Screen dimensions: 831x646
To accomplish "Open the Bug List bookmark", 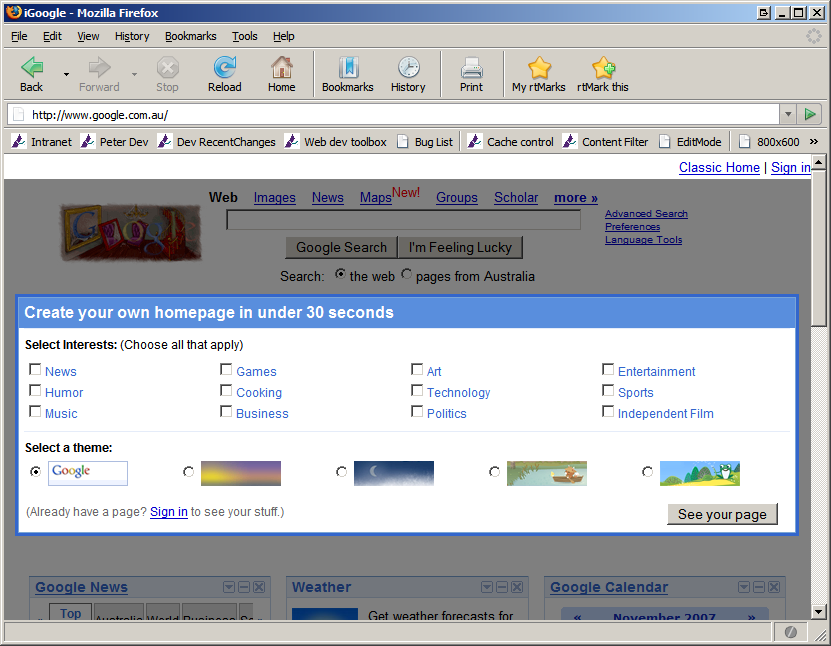I will [x=426, y=141].
